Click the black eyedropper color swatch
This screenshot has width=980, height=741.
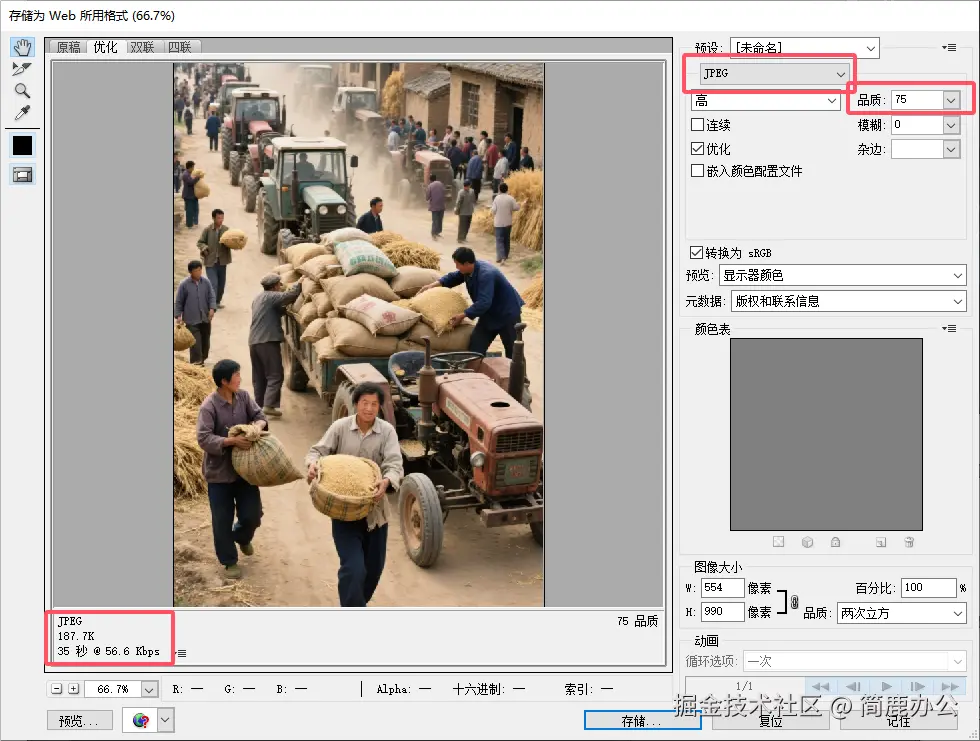(22, 146)
